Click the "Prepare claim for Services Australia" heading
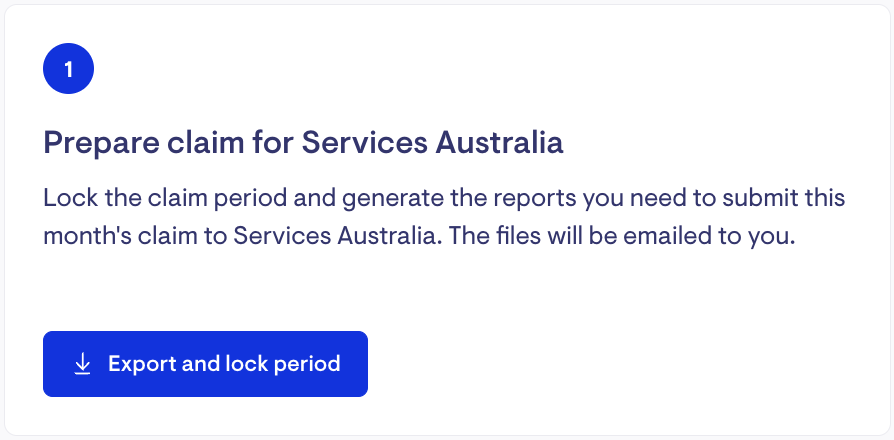This screenshot has width=894, height=440. pos(303,142)
